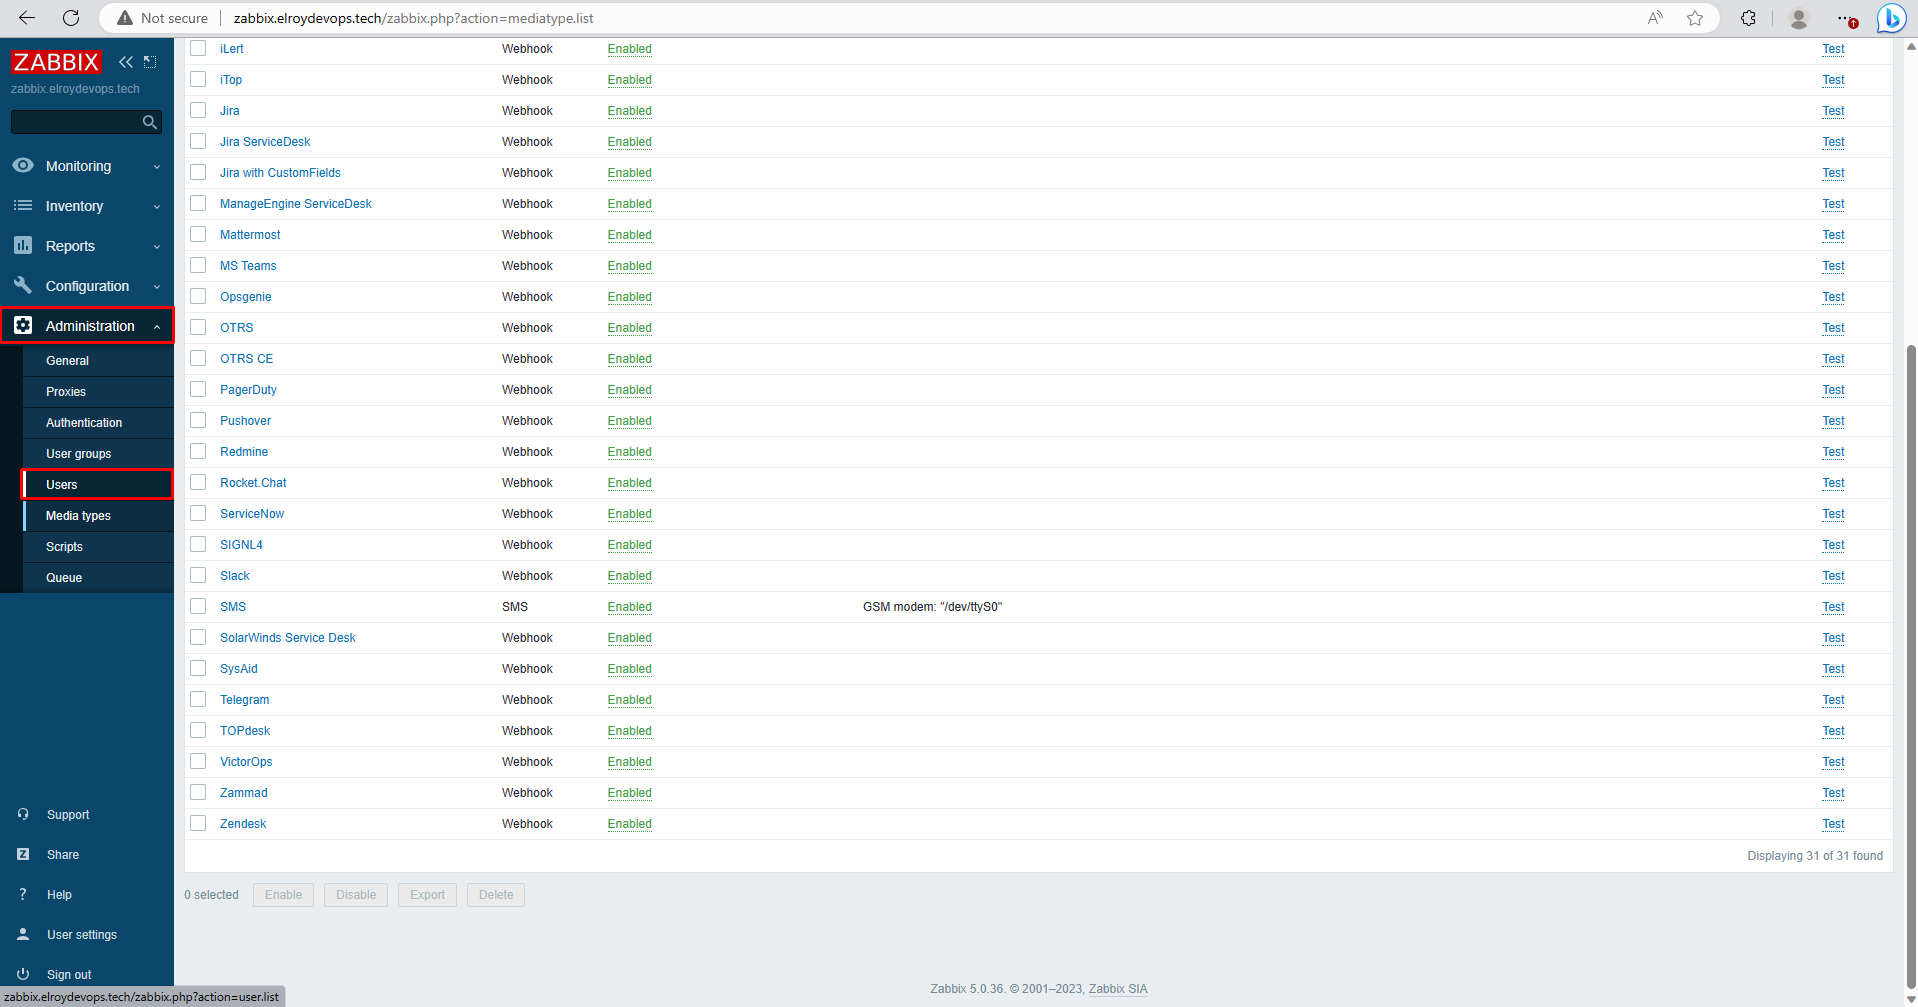Screen dimensions: 1918x1007
Task: Click the User settings person icon
Action: [23, 934]
